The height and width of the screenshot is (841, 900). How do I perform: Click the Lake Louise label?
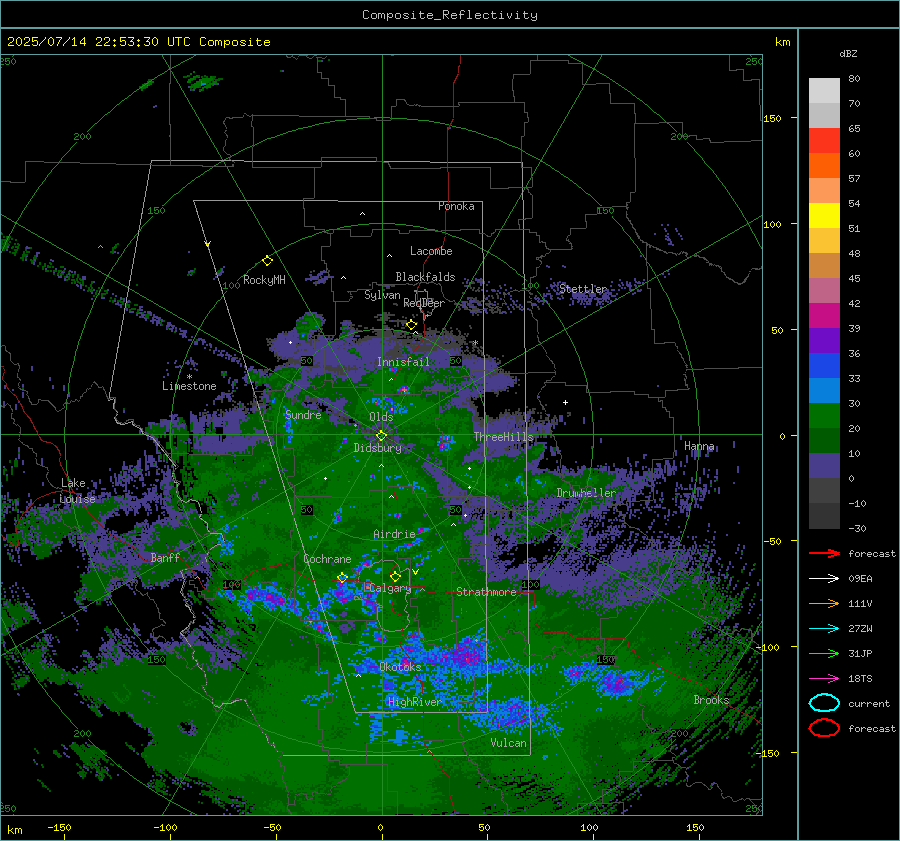77,491
